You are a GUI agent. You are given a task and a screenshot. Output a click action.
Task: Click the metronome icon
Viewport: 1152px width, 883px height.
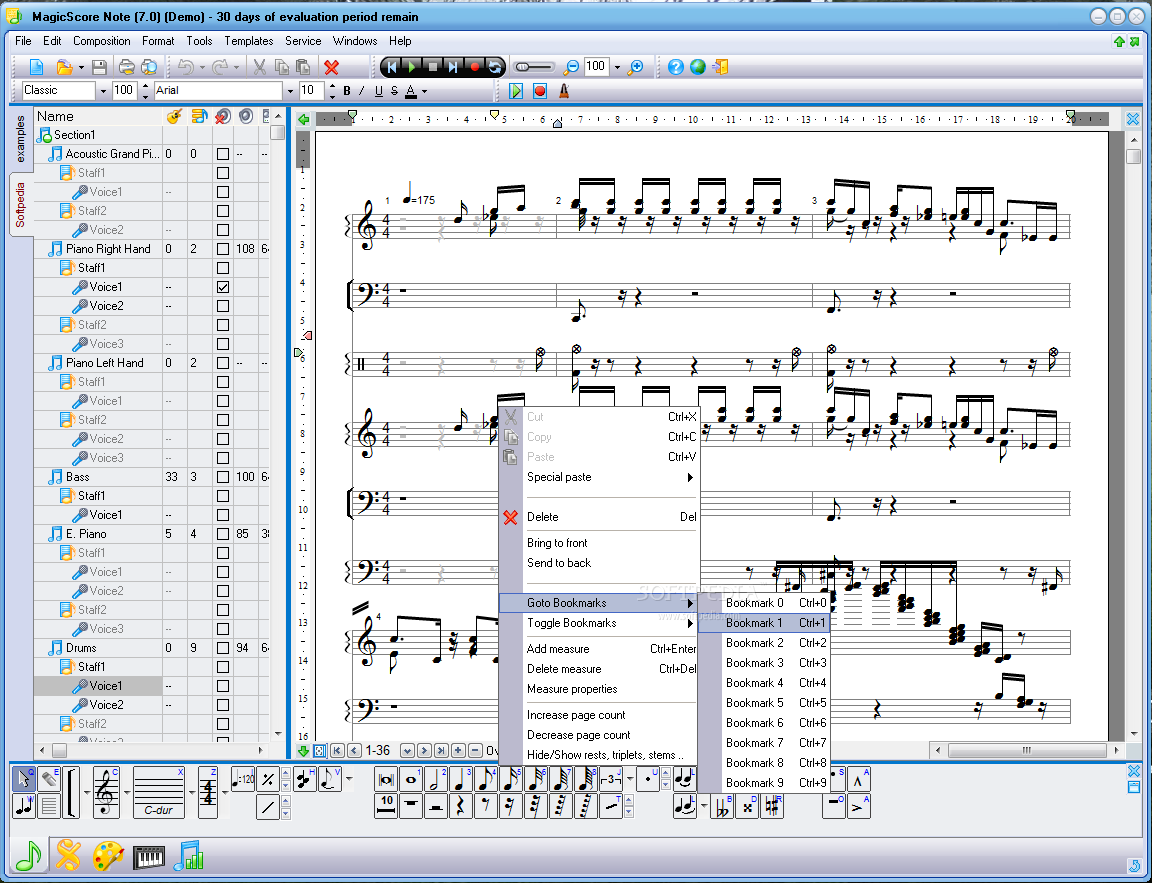point(564,90)
